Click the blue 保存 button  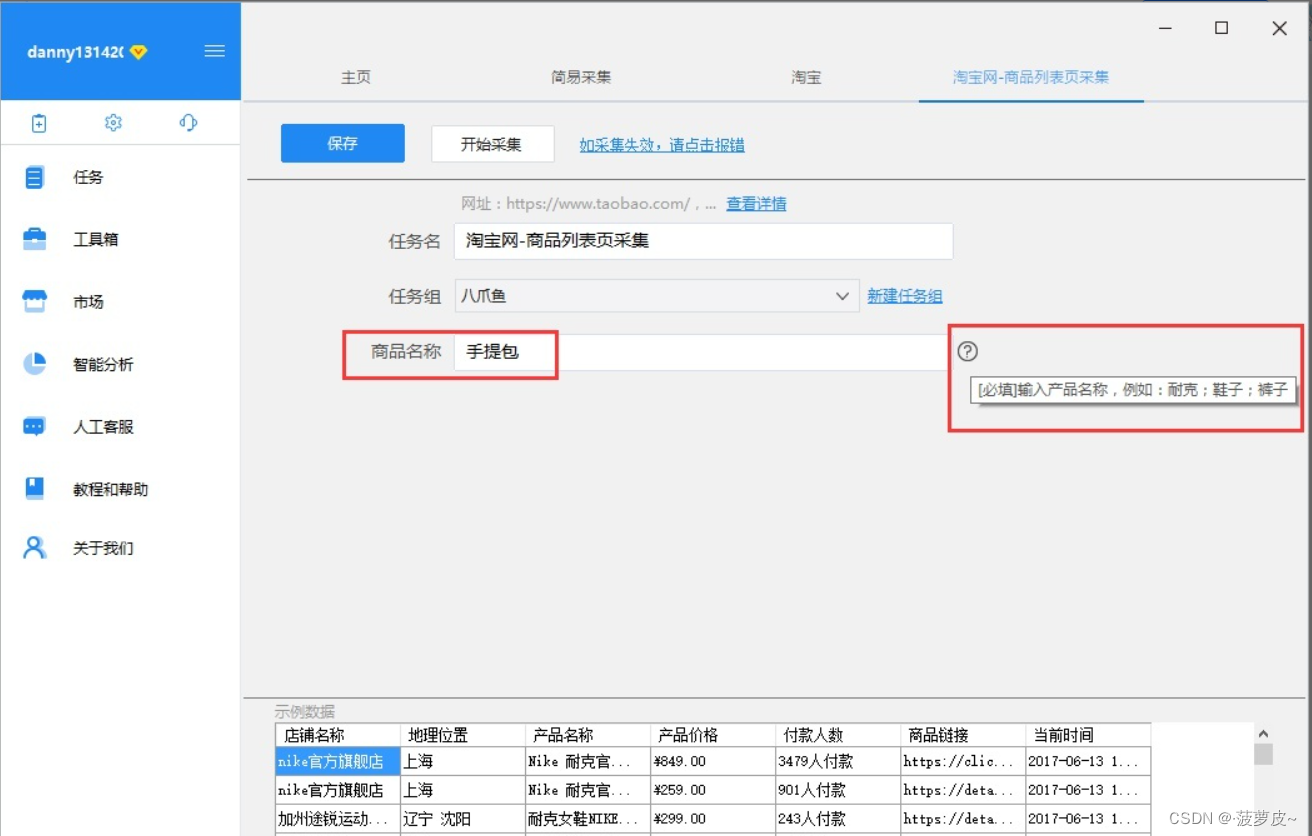point(343,143)
